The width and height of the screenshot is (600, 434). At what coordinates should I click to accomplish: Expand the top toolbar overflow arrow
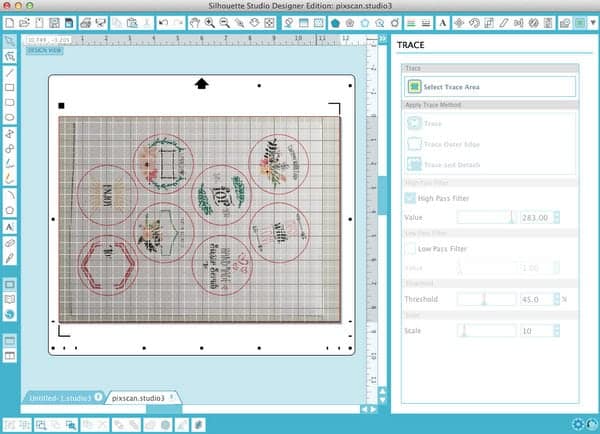click(593, 23)
